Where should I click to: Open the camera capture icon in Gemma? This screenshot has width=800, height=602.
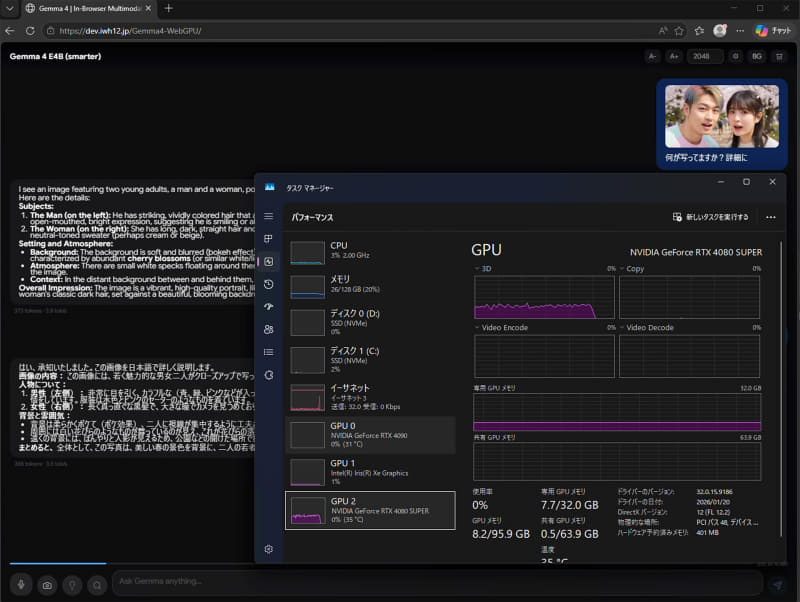46,585
